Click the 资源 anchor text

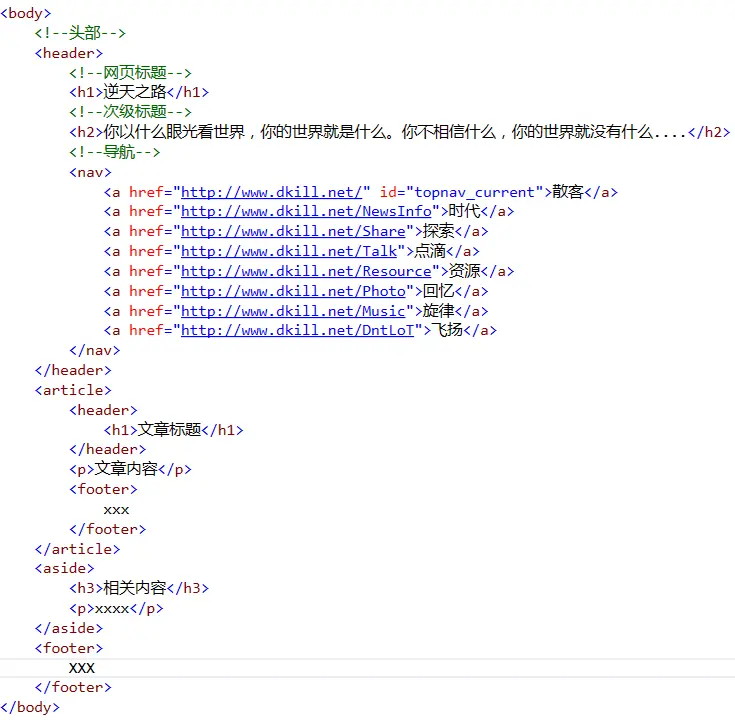pos(465,270)
